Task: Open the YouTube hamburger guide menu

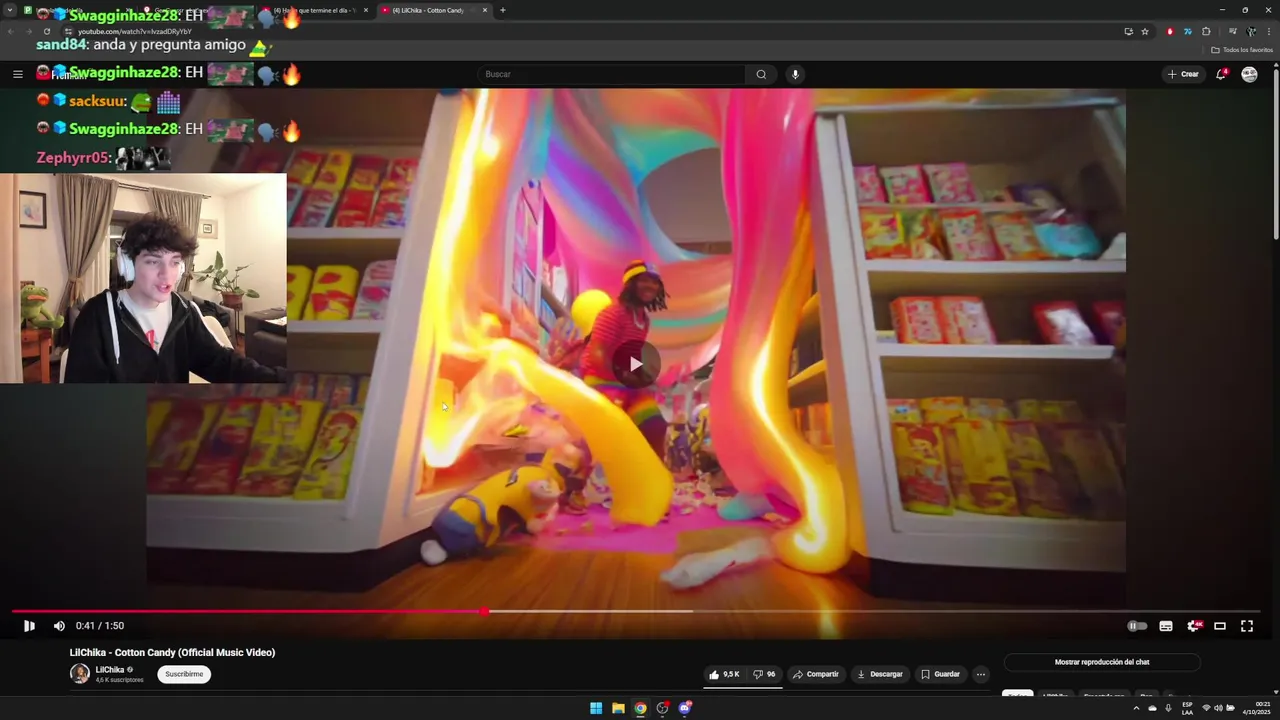Action: (17, 74)
